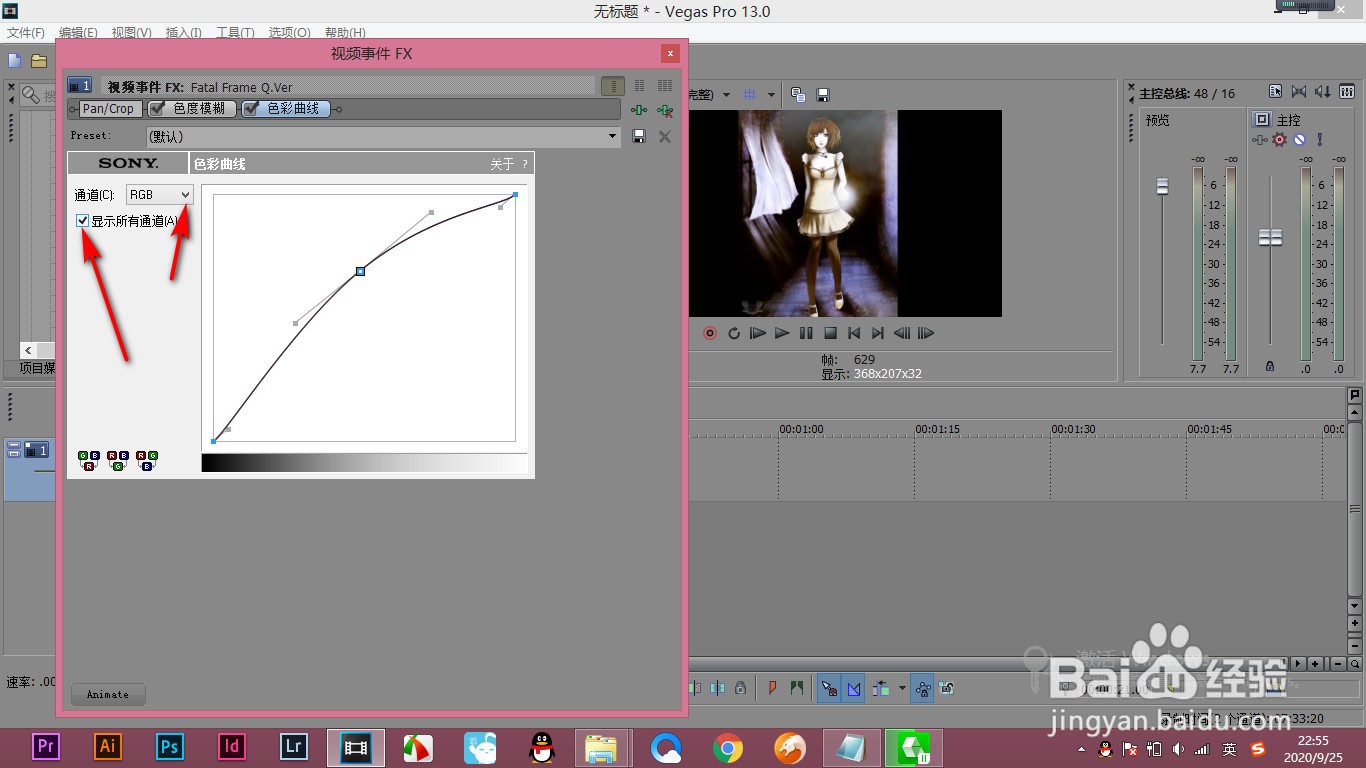This screenshot has height=768, width=1366.
Task: Uncheck the 显示所有通道 checkbox
Action: coord(82,221)
